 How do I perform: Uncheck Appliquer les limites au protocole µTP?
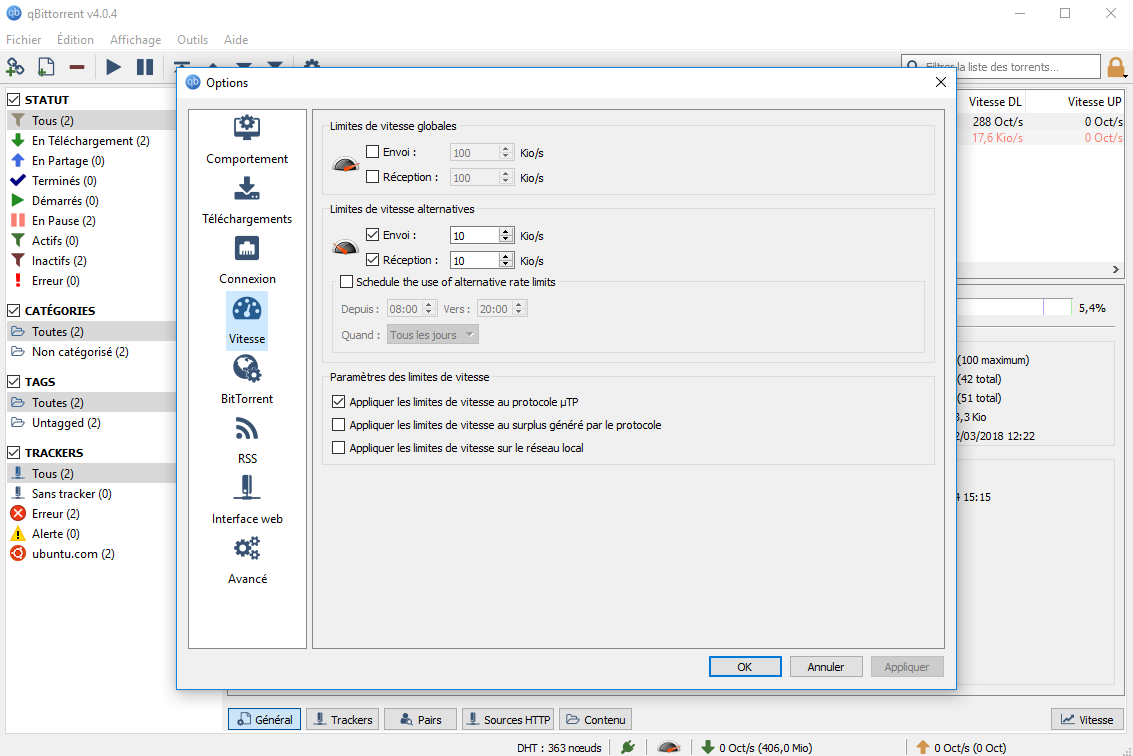(x=339, y=400)
